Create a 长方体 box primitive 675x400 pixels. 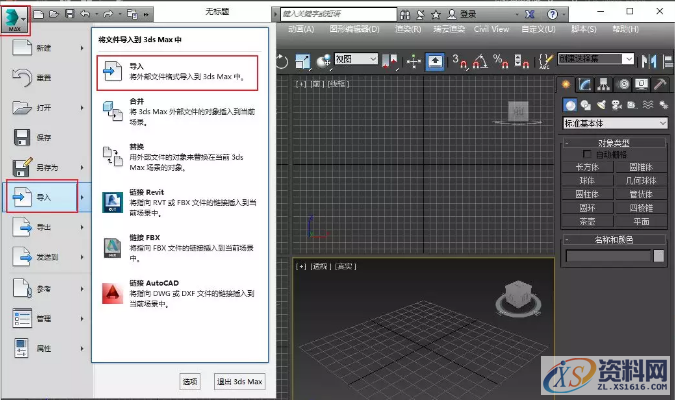[x=587, y=167]
